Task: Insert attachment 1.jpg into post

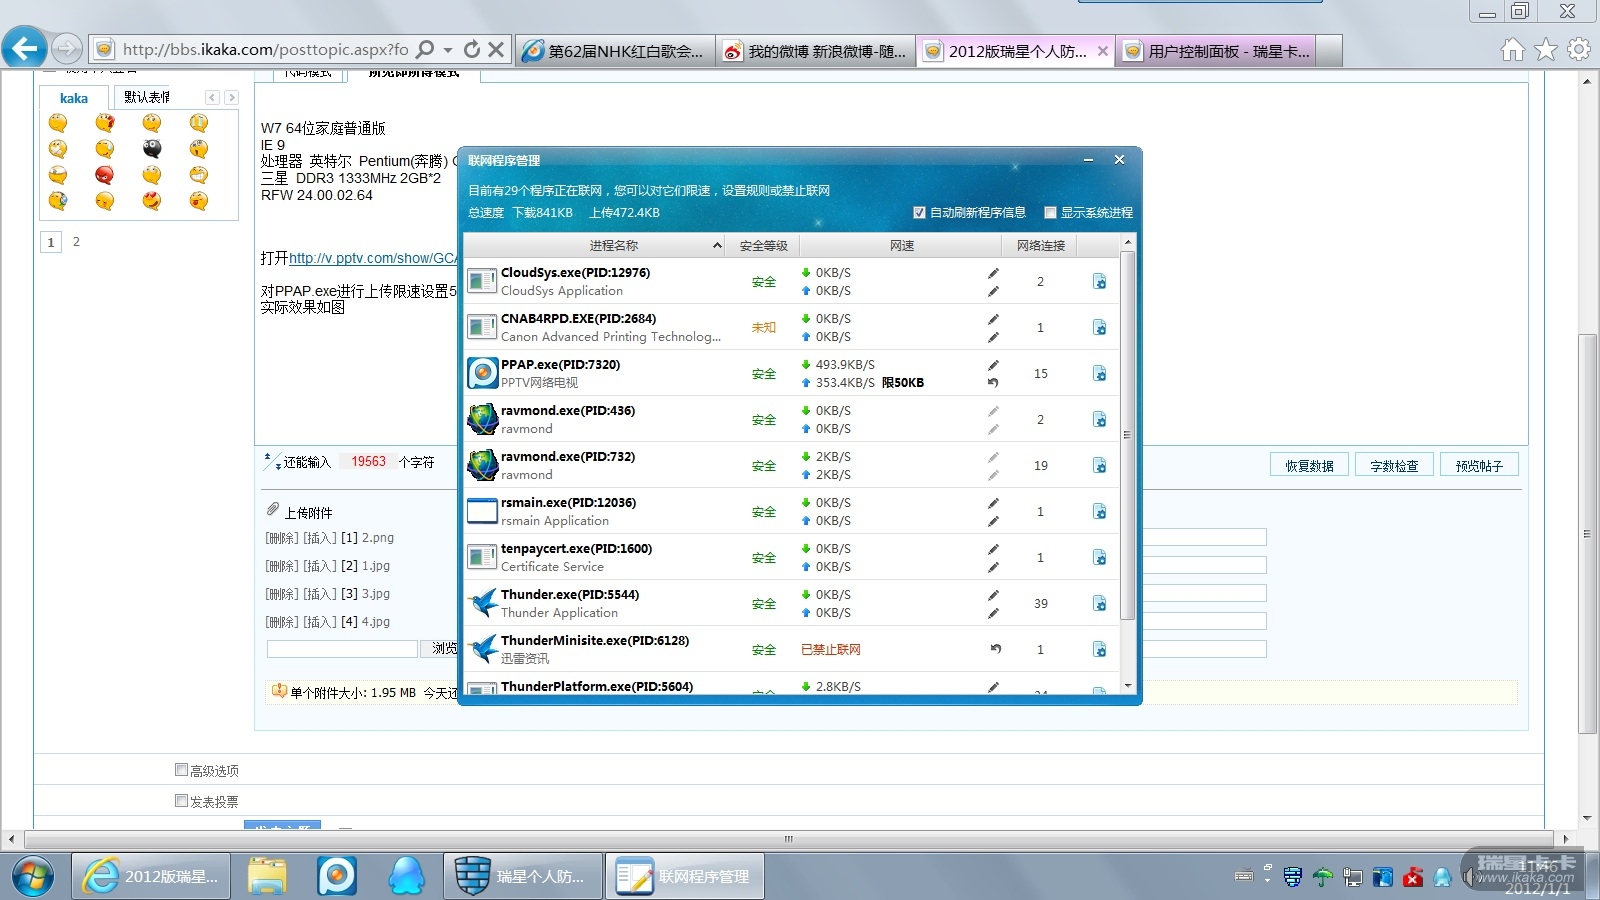Action: coord(320,566)
